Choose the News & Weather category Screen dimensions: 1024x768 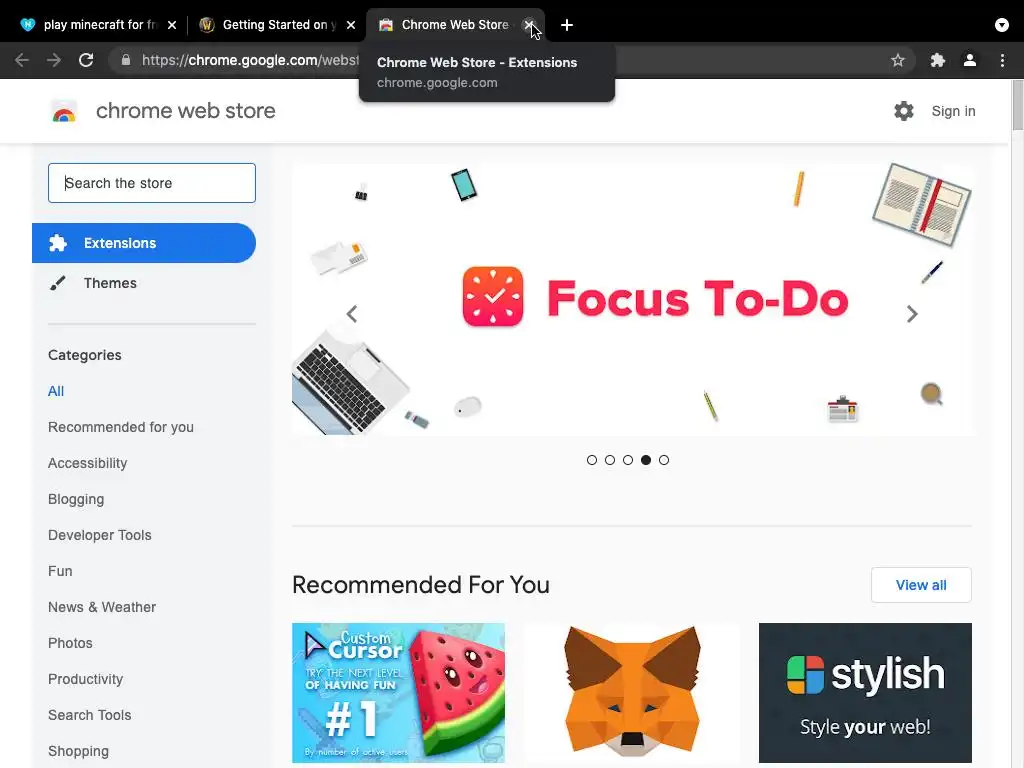click(x=102, y=607)
